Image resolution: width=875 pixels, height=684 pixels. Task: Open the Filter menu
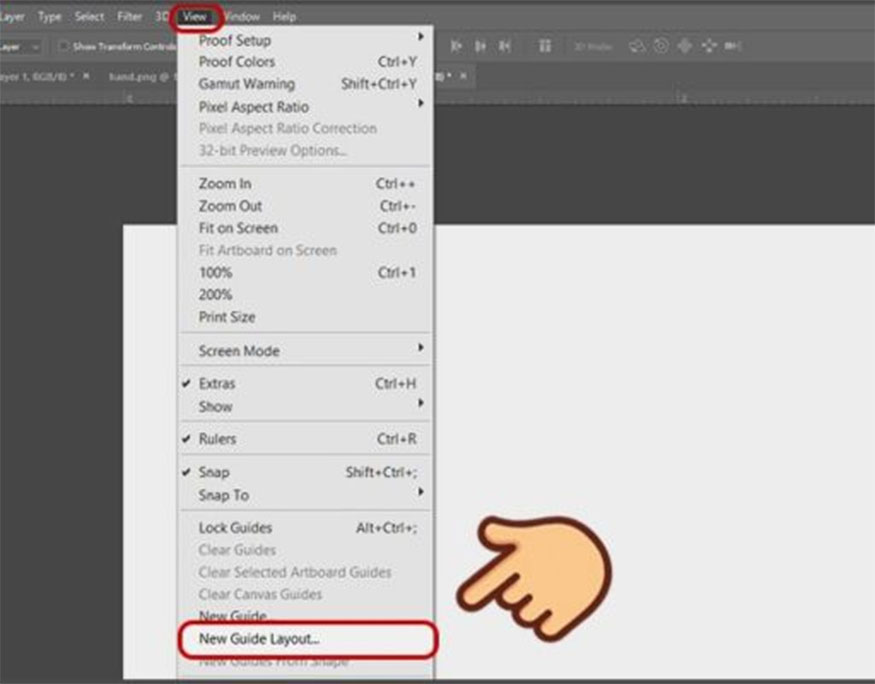click(130, 17)
